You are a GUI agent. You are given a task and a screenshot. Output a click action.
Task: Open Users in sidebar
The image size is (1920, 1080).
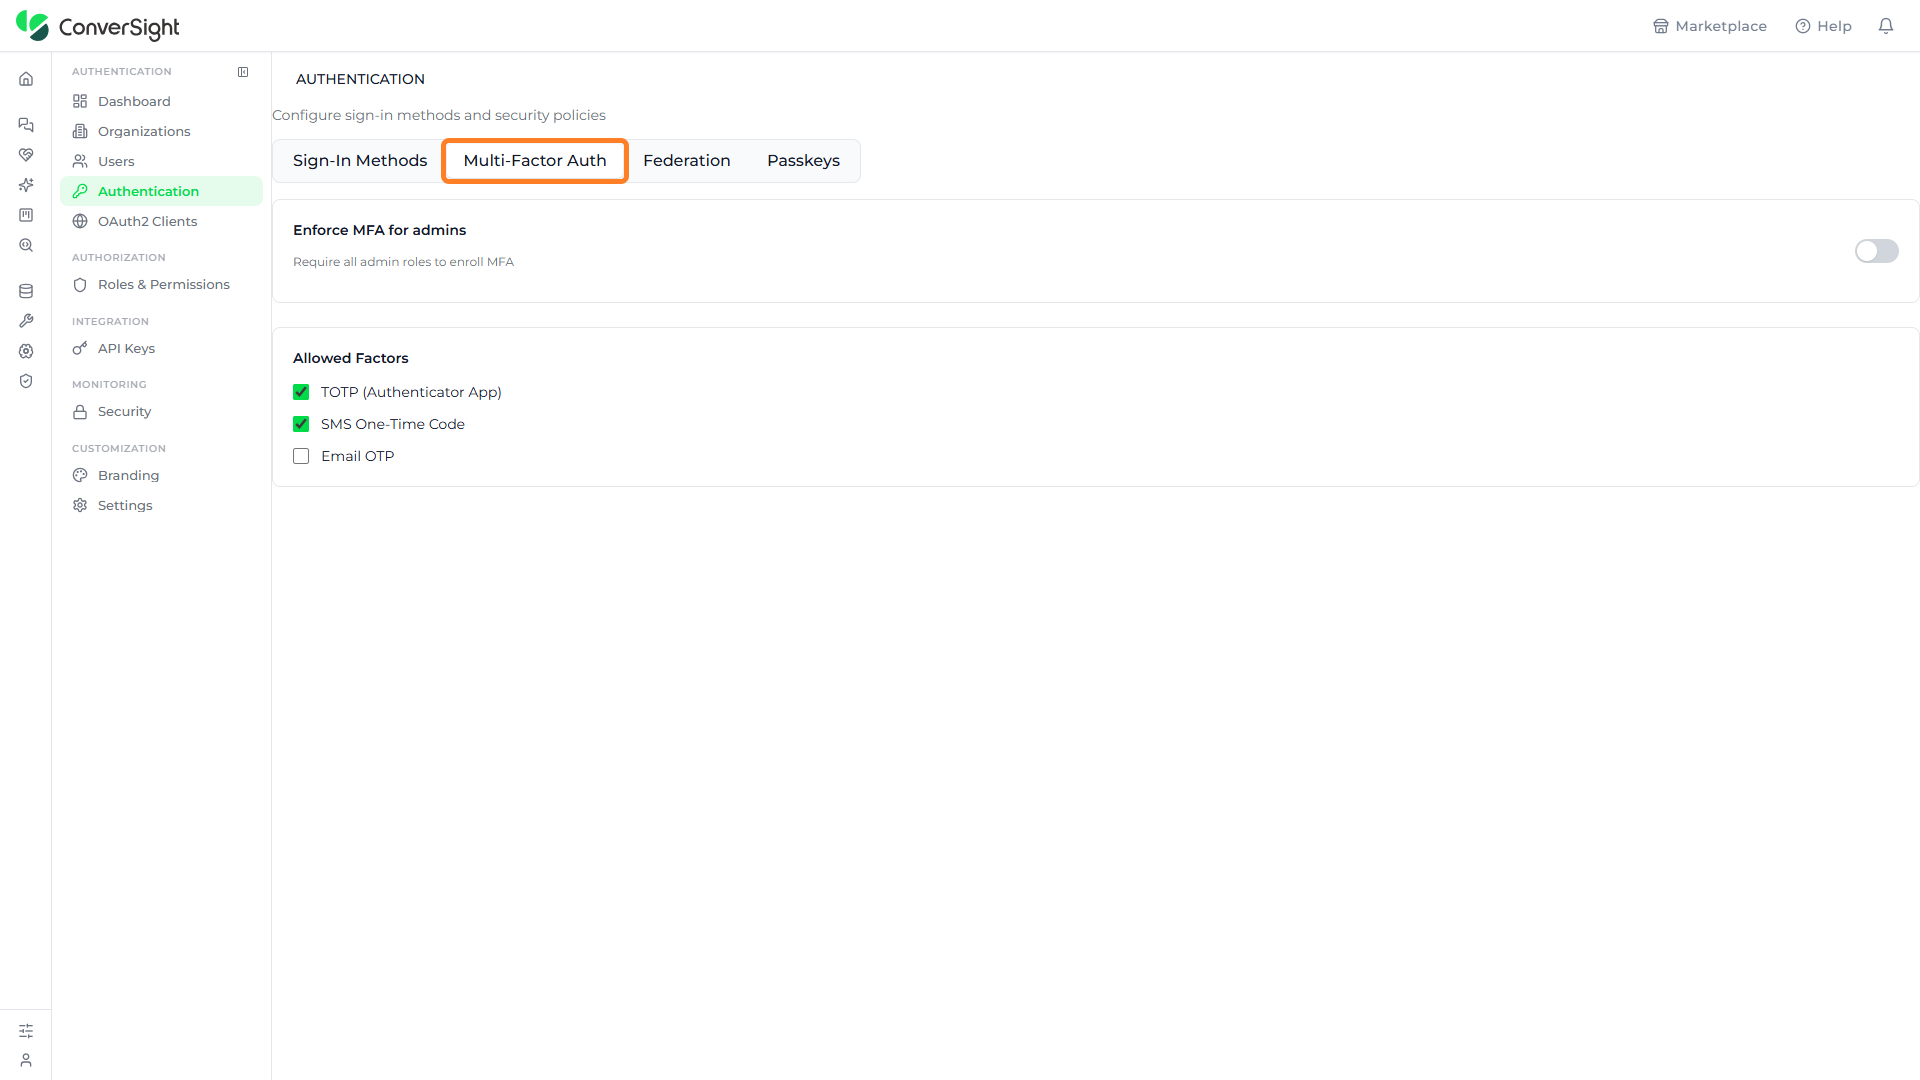click(x=161, y=161)
